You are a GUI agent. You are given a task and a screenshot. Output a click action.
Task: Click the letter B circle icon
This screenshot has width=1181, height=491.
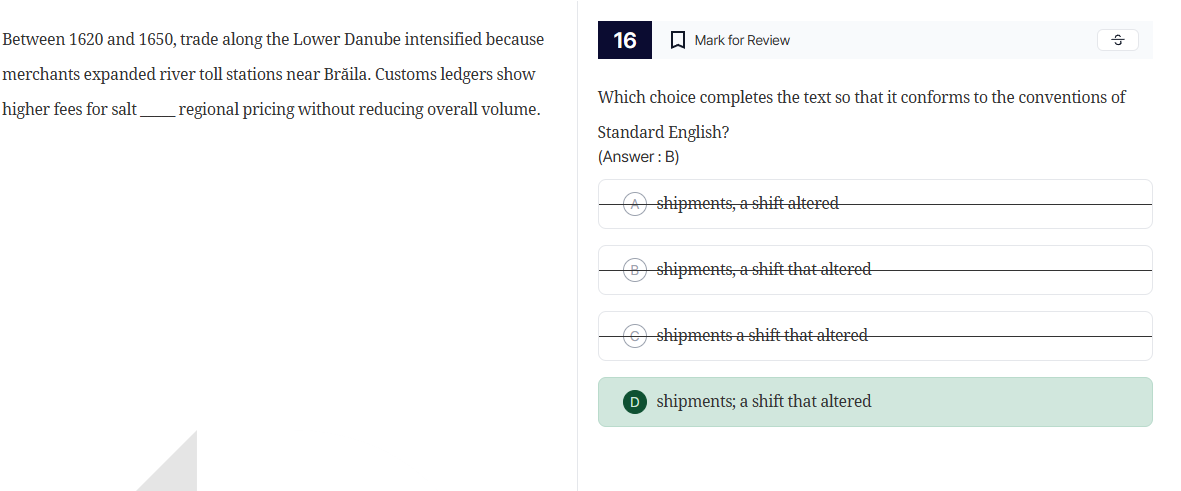pos(634,270)
